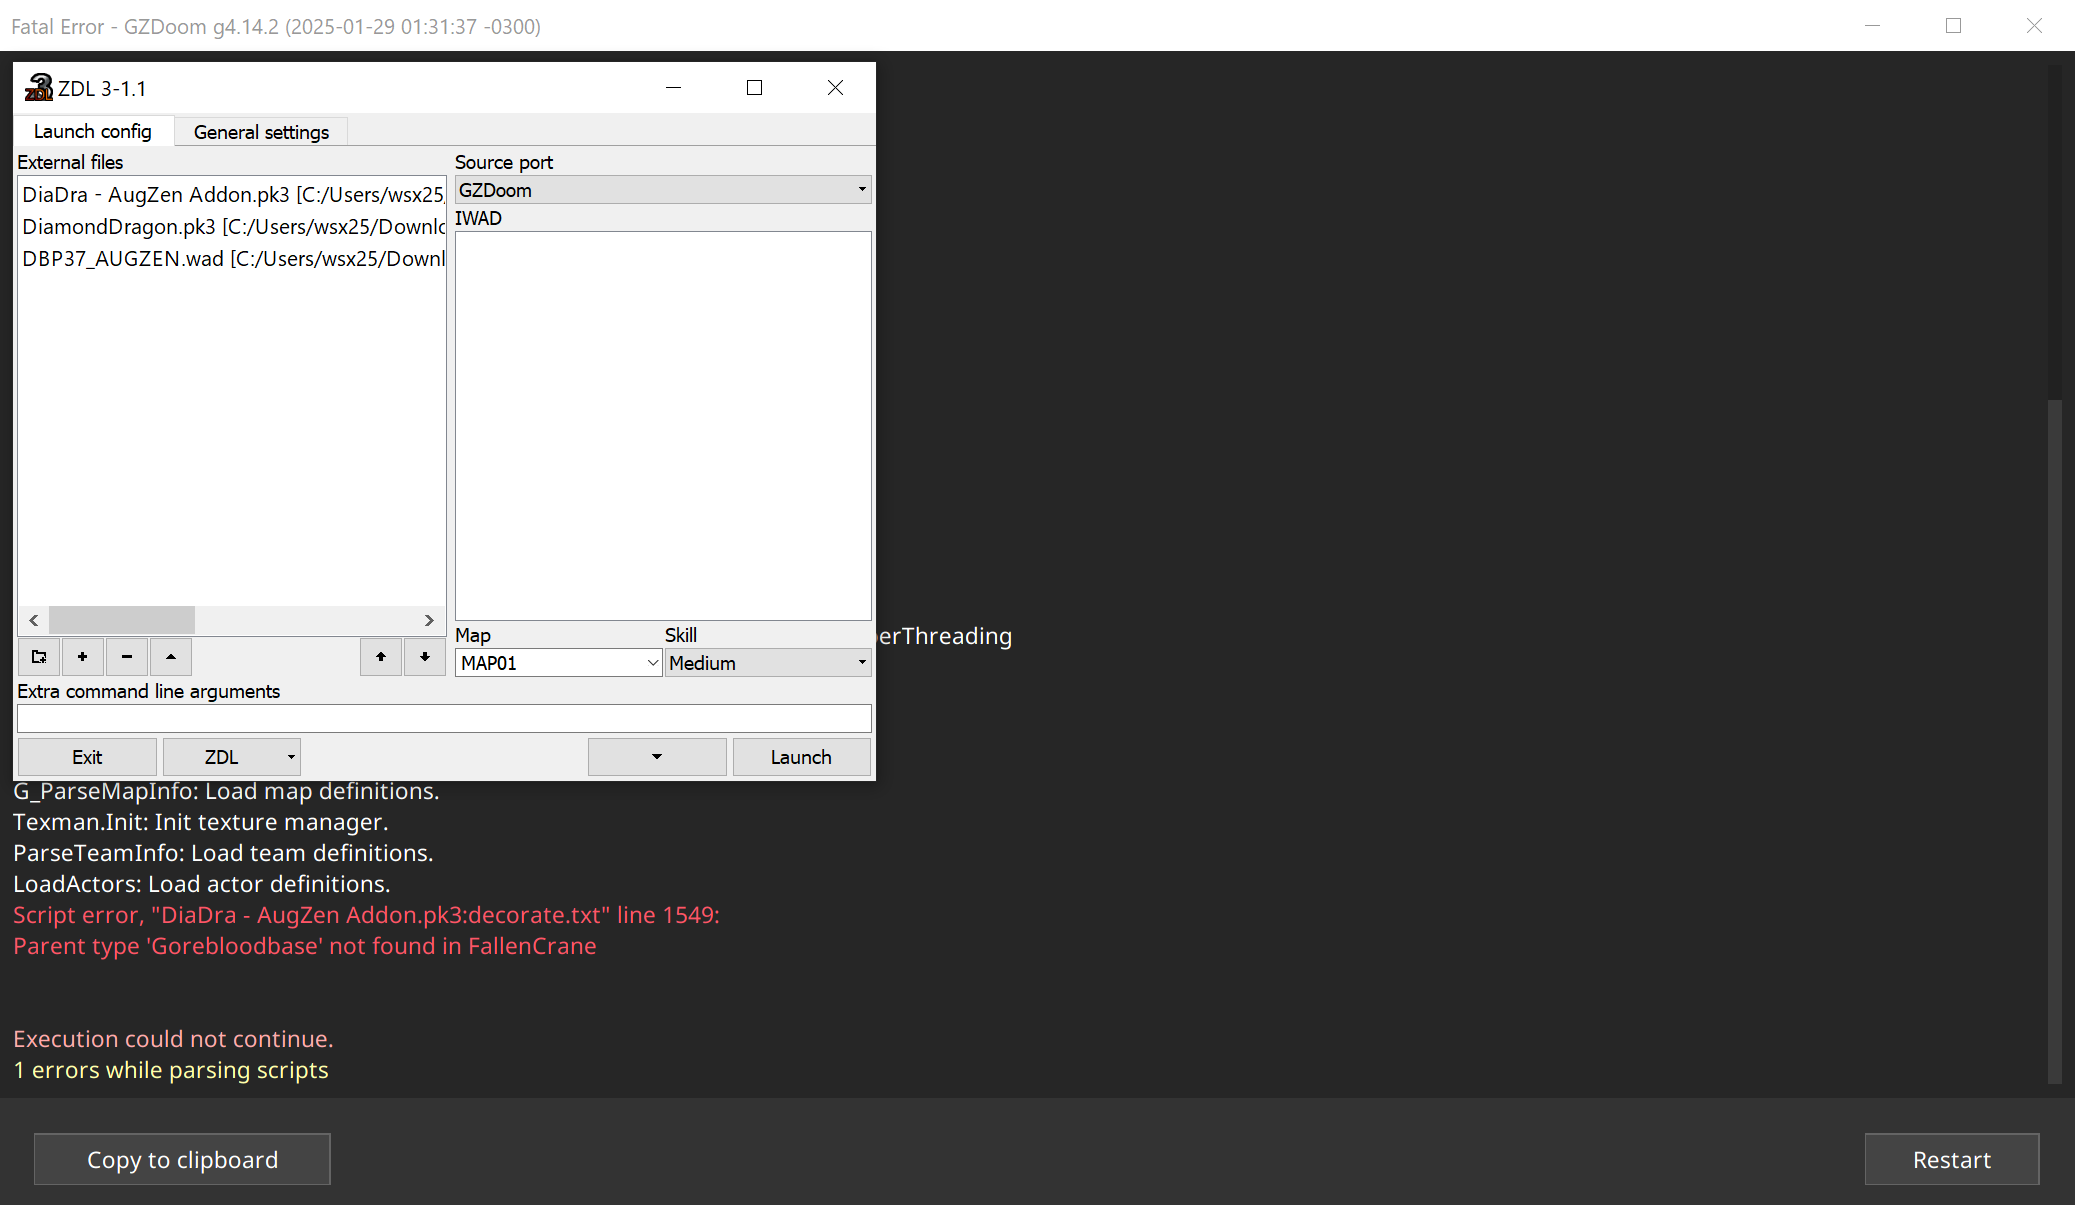This screenshot has width=2075, height=1205.
Task: Expand the Map MAP01 combo box
Action: click(652, 663)
